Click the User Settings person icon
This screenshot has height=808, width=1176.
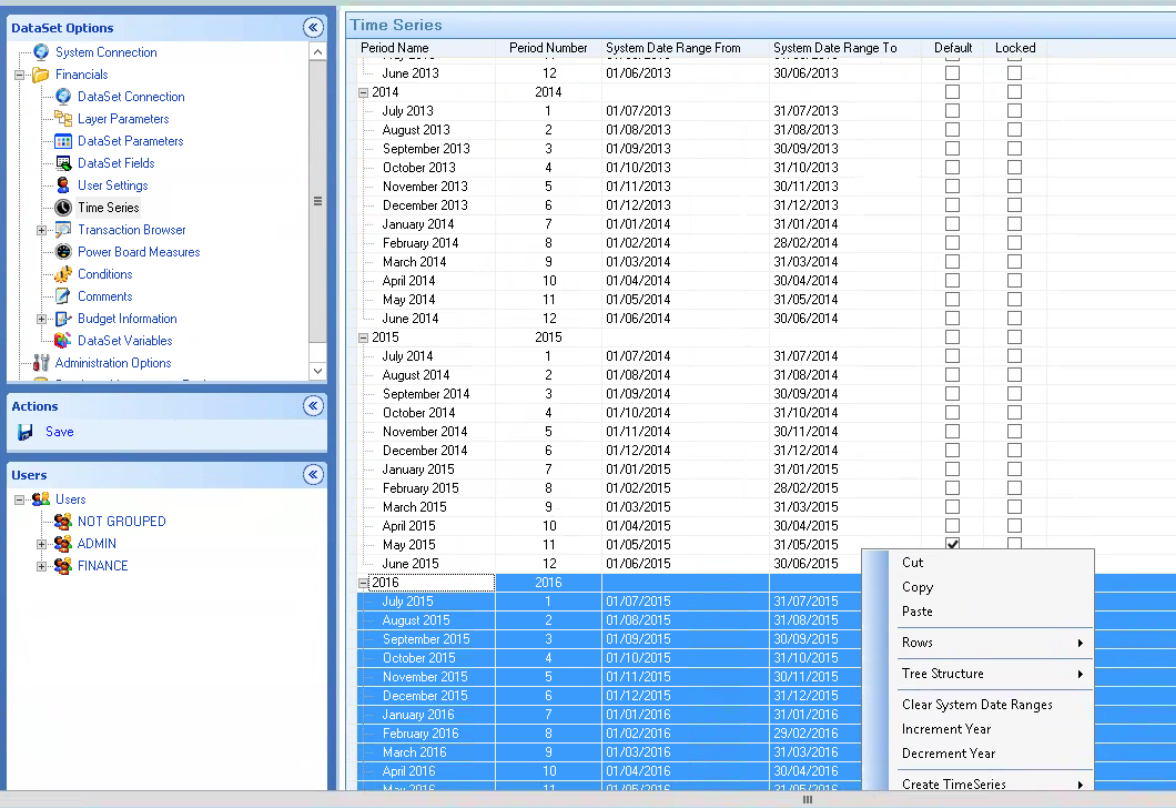click(63, 185)
